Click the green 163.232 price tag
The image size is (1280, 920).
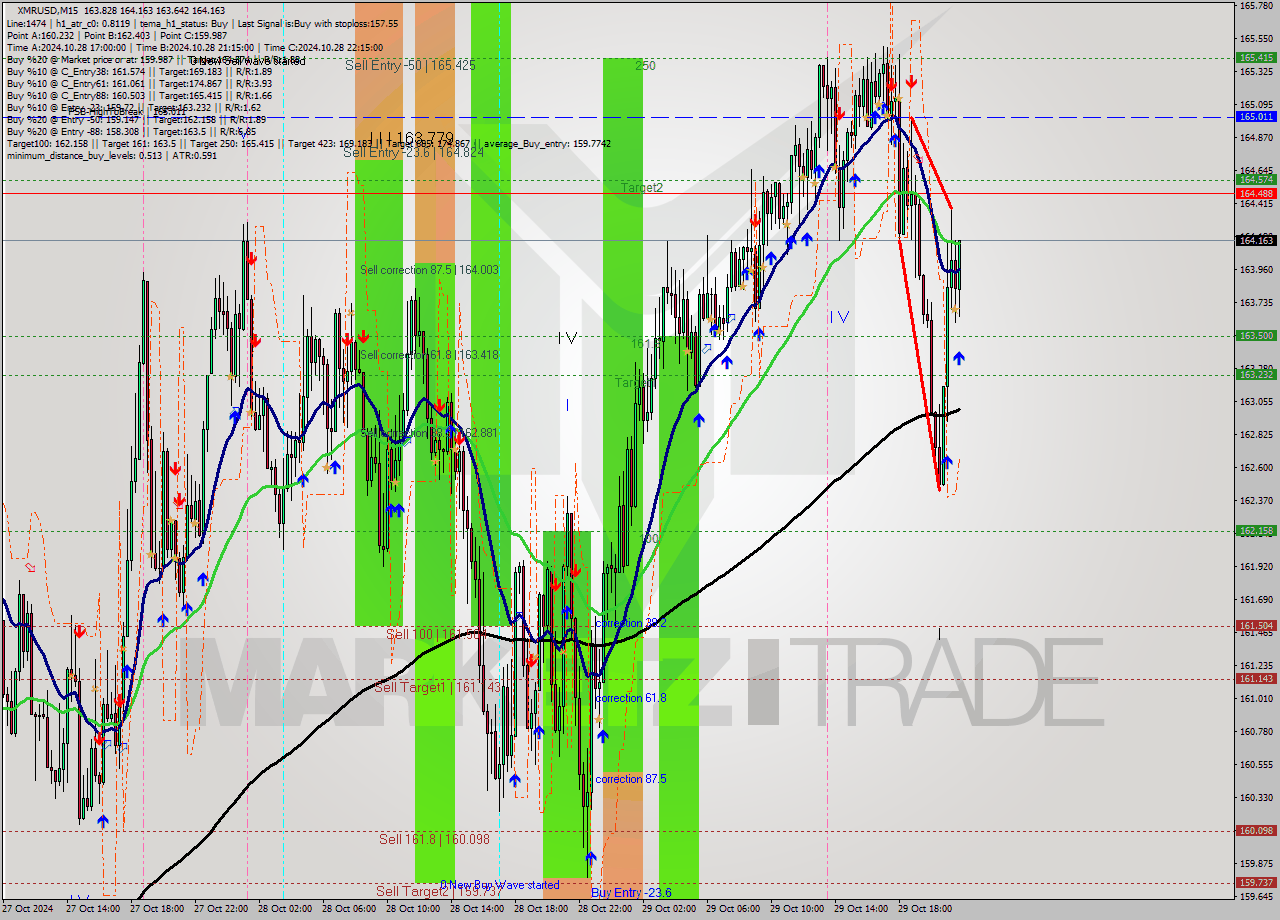point(1257,375)
